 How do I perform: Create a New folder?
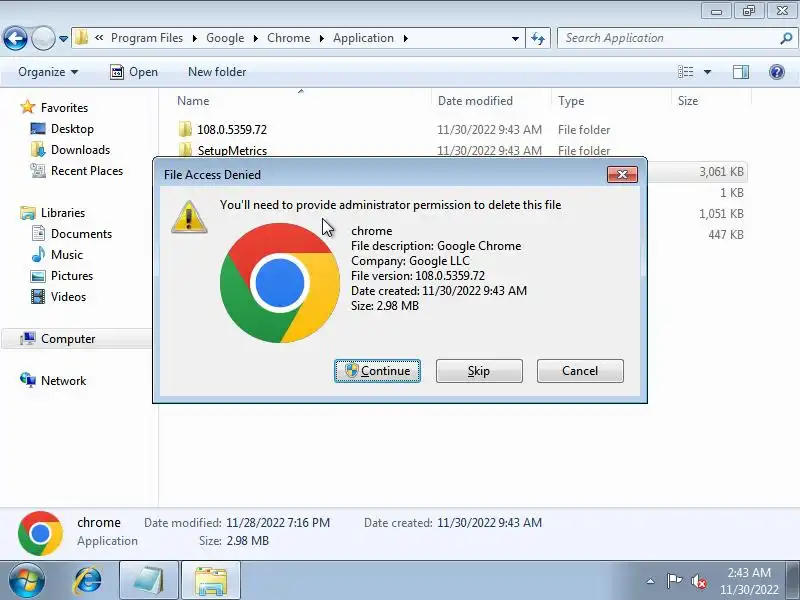tap(217, 72)
